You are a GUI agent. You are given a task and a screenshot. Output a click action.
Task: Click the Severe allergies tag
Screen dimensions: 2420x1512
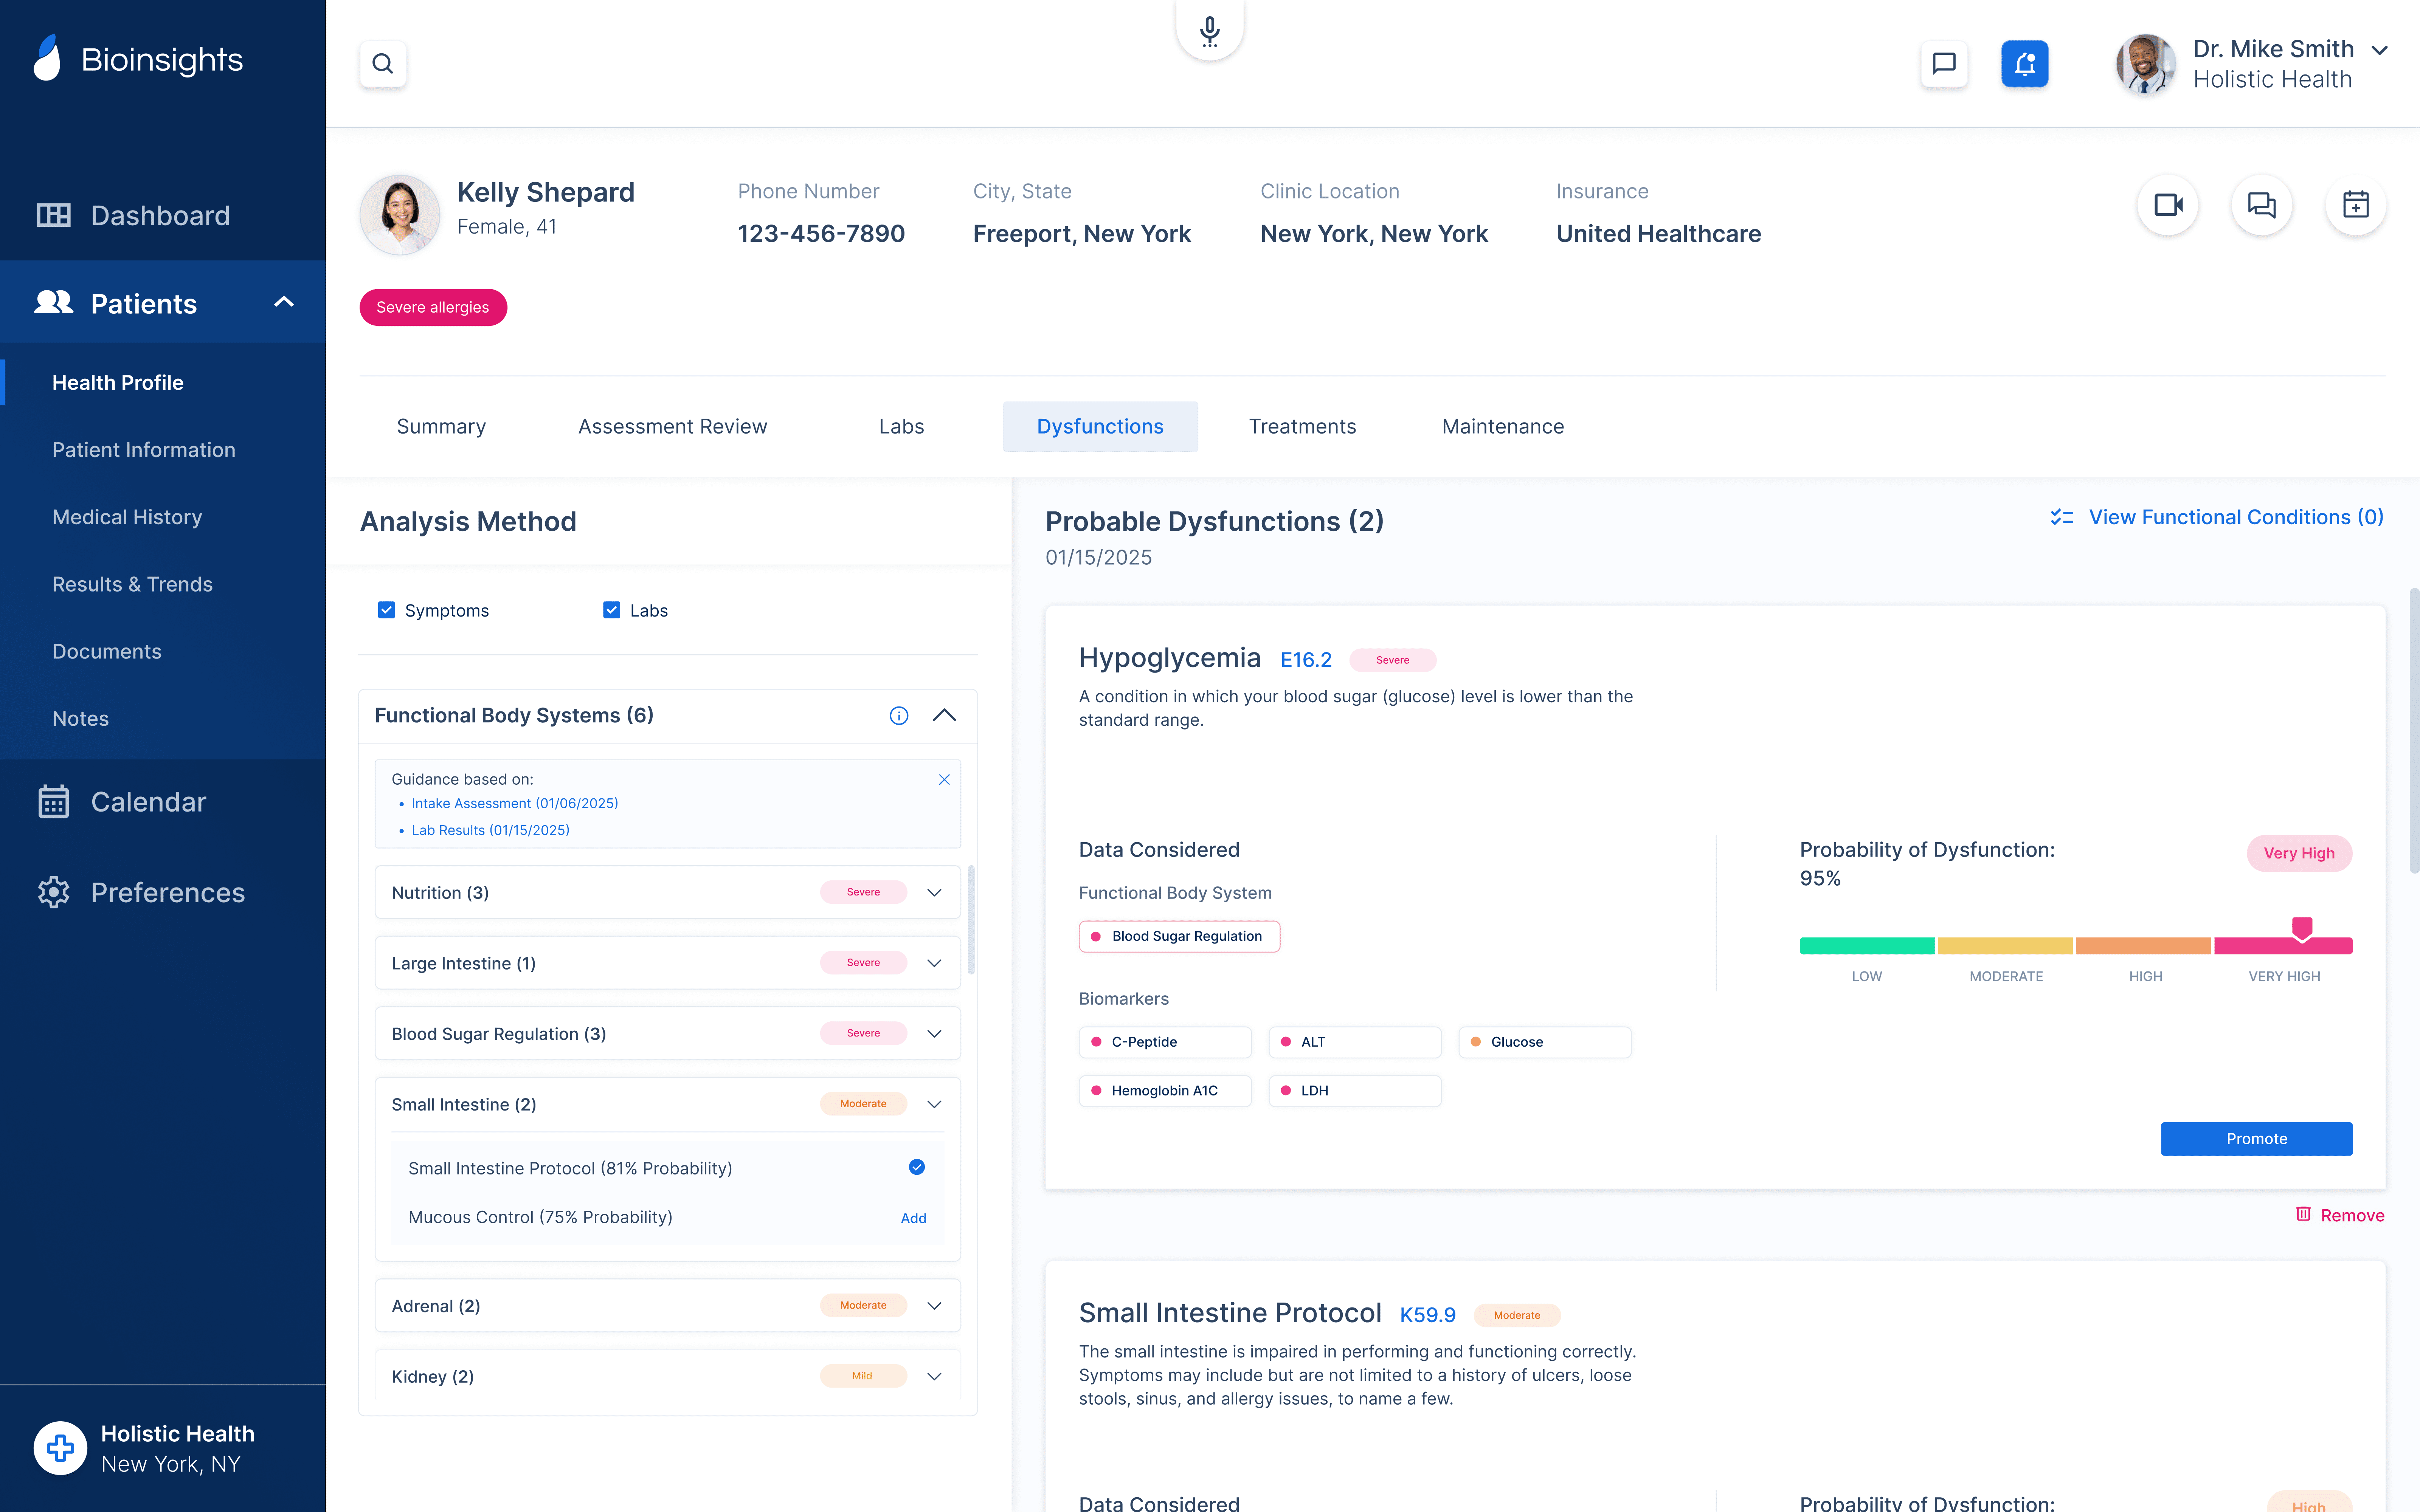(x=433, y=308)
